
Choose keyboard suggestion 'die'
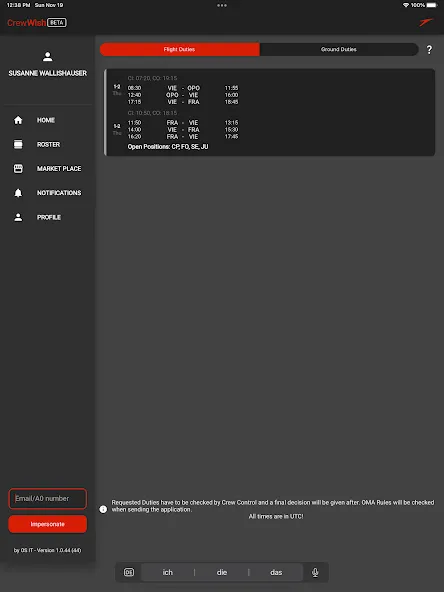(222, 572)
